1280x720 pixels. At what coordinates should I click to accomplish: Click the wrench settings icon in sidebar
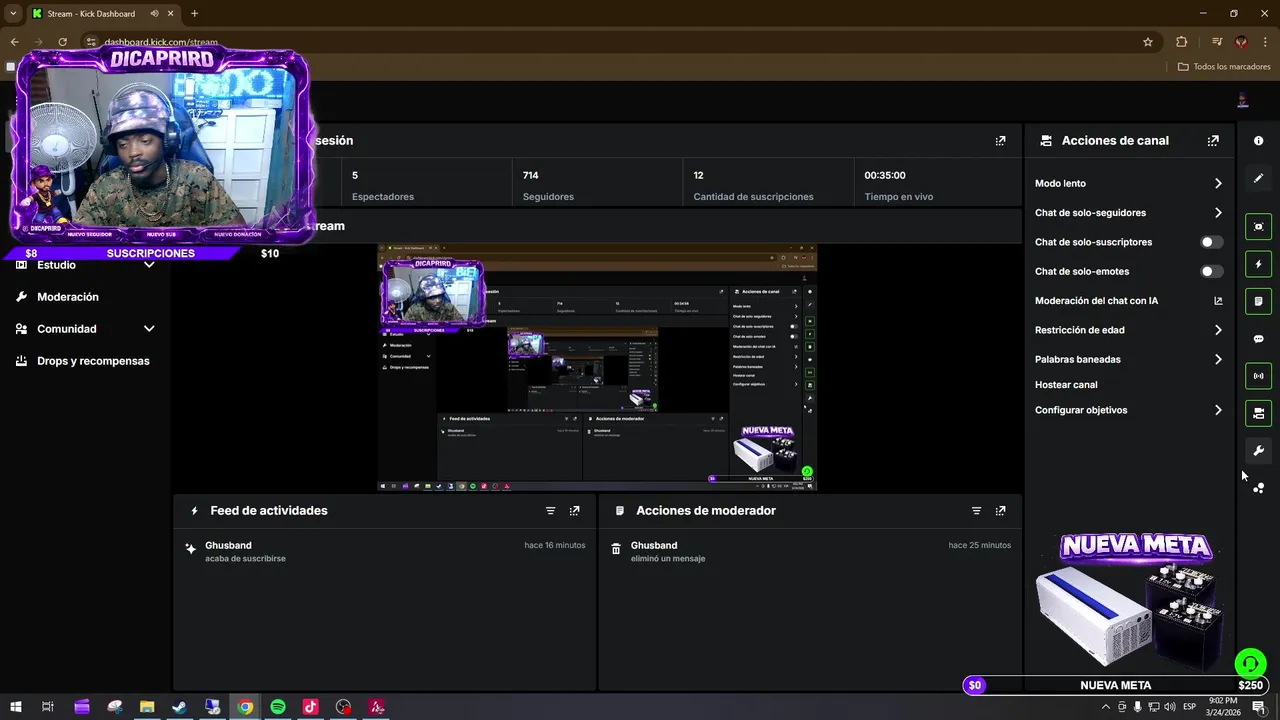tap(1258, 451)
